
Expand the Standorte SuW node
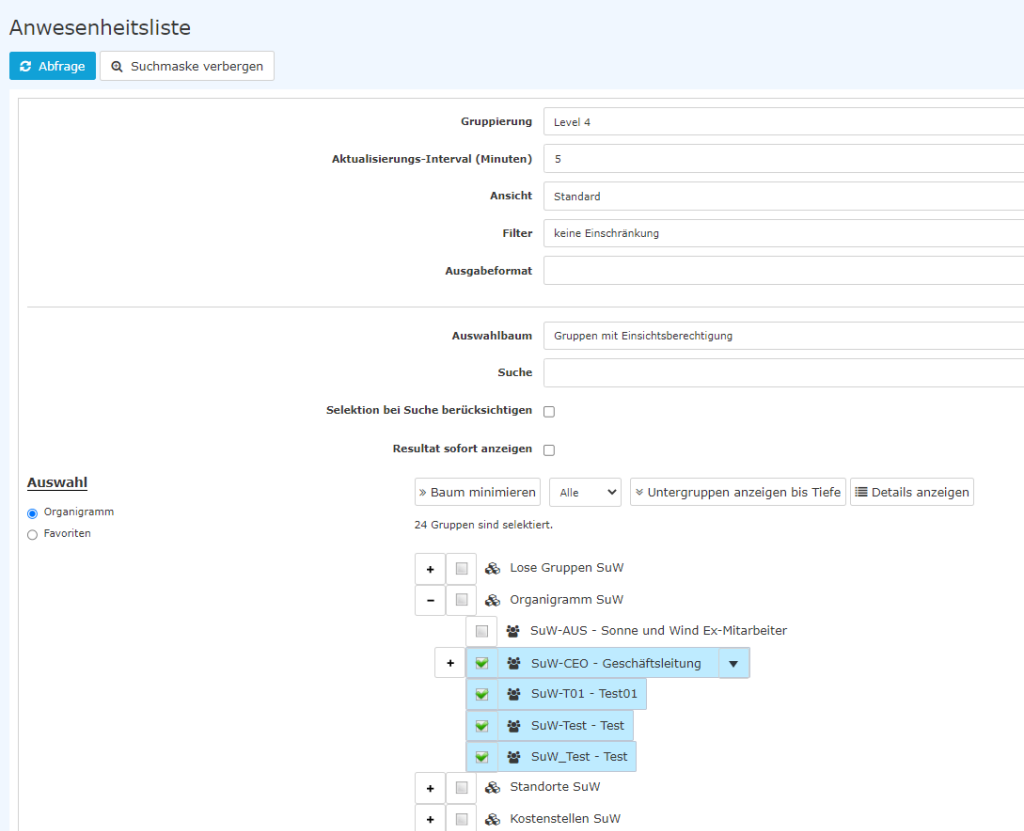click(430, 789)
